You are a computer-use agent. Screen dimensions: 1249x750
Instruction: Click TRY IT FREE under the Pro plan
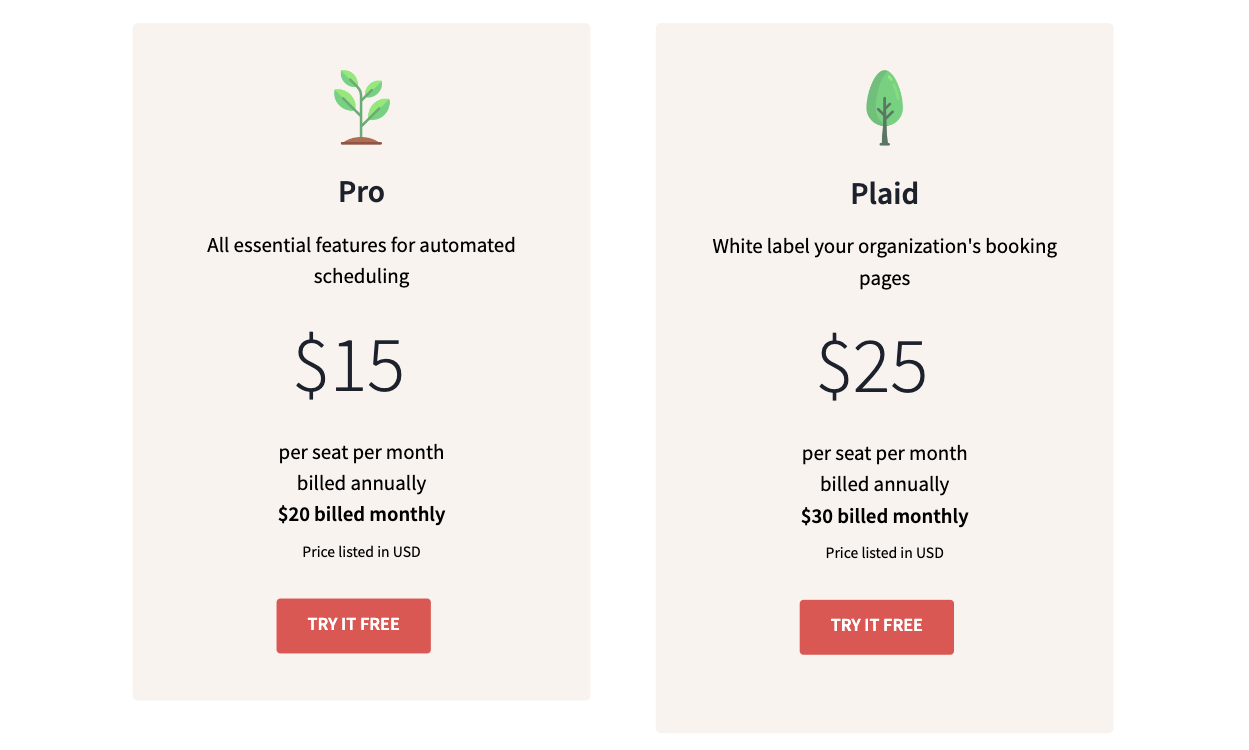click(x=353, y=625)
